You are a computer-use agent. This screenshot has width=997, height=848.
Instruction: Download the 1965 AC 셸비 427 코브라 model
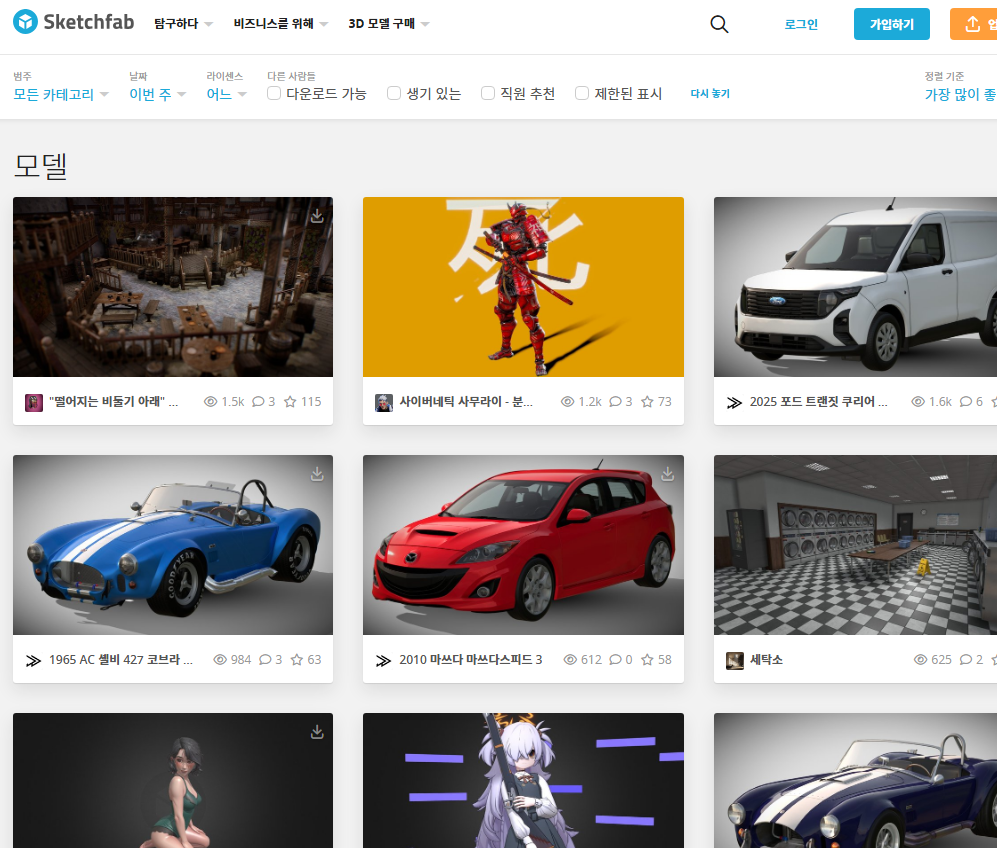[317, 473]
